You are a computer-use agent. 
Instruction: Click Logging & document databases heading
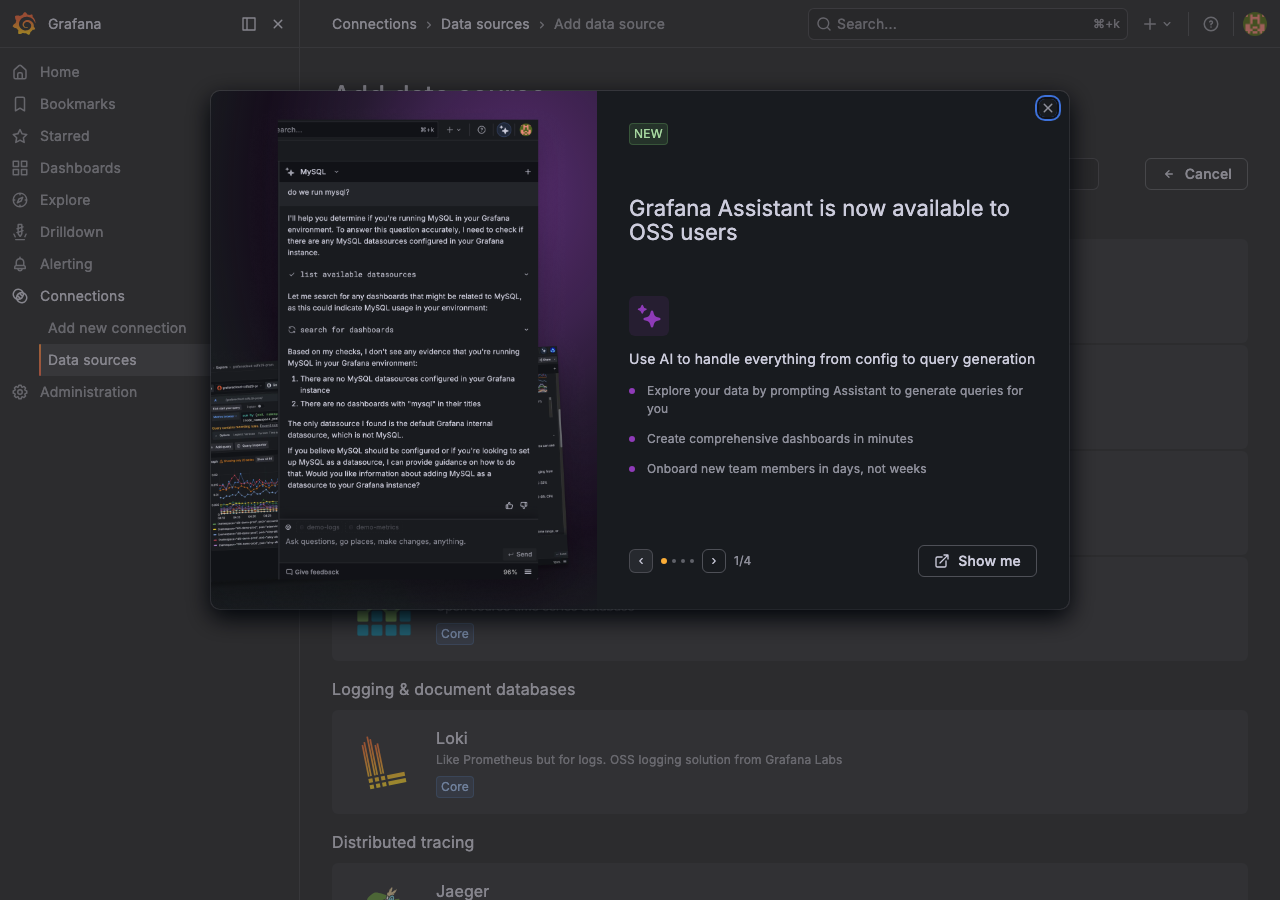tap(453, 689)
